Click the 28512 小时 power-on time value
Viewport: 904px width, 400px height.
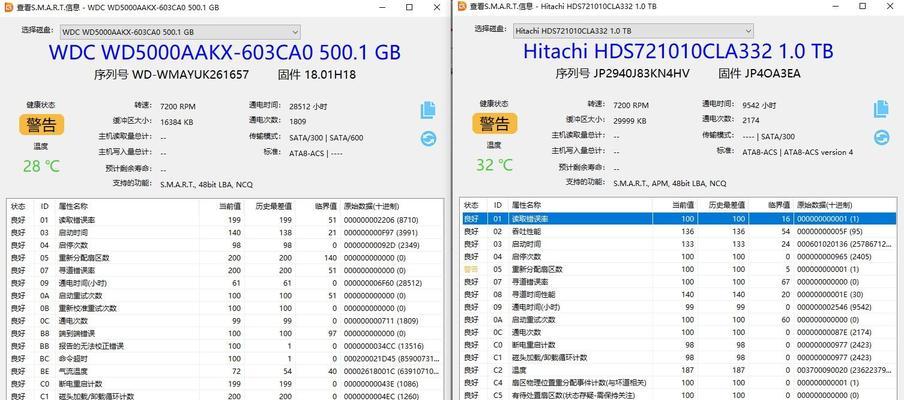pos(306,107)
